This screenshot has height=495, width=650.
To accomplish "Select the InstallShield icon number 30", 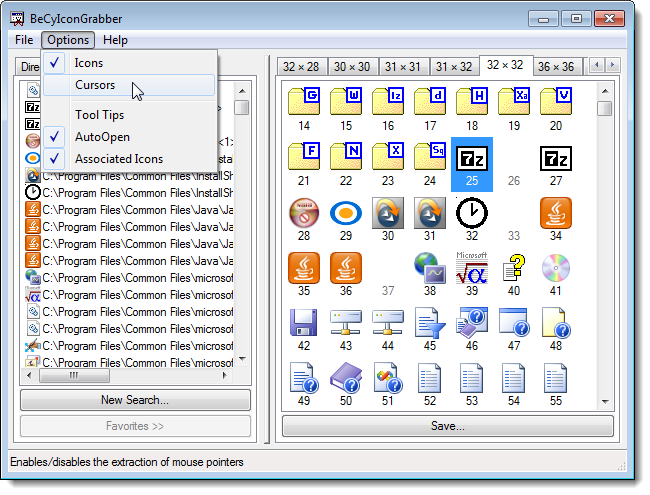I will tap(388, 213).
